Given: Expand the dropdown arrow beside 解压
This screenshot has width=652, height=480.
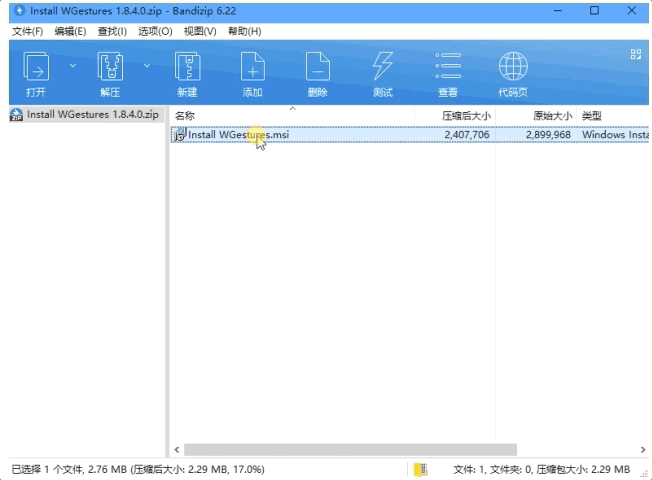Looking at the screenshot, I should click(147, 66).
